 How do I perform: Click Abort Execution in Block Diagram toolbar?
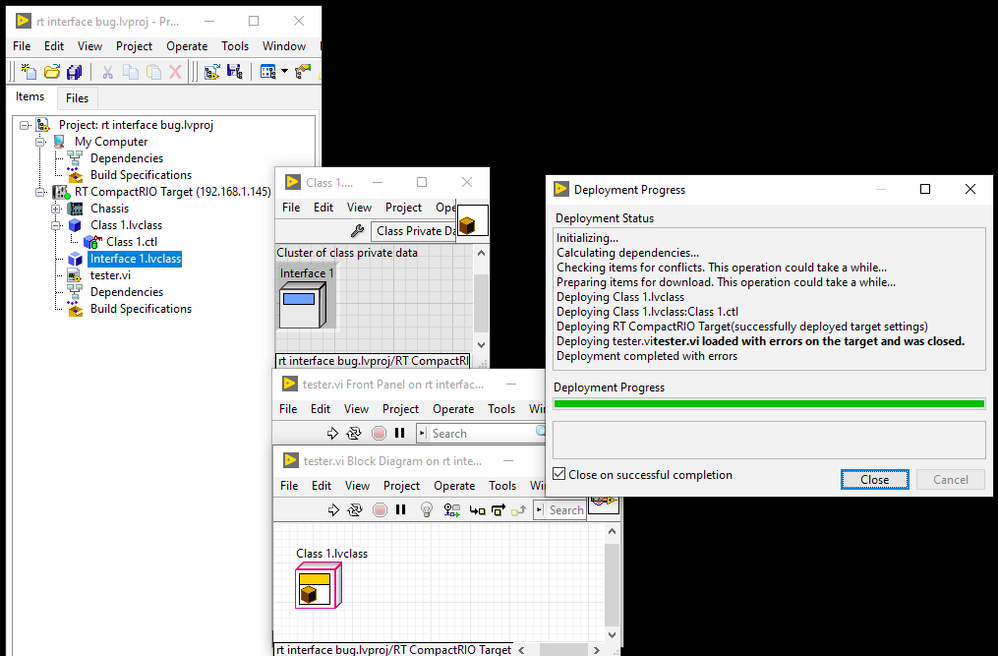pos(379,510)
